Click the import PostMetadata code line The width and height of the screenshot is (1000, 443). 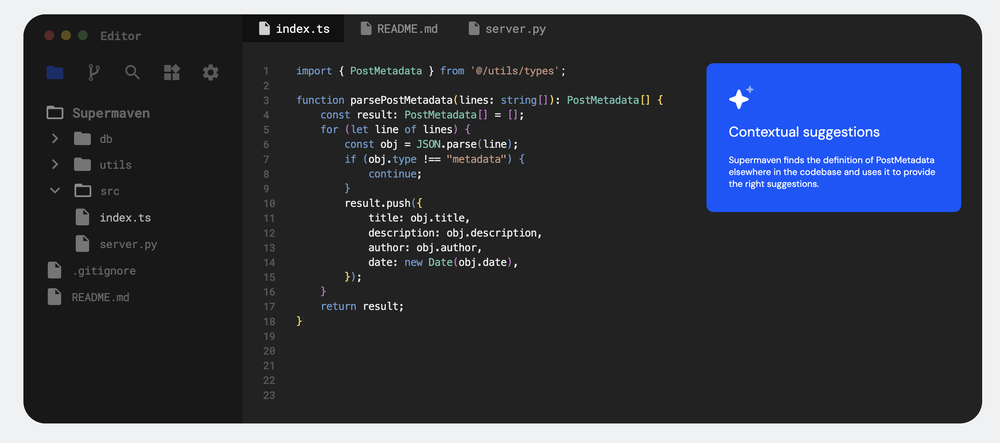click(x=431, y=71)
